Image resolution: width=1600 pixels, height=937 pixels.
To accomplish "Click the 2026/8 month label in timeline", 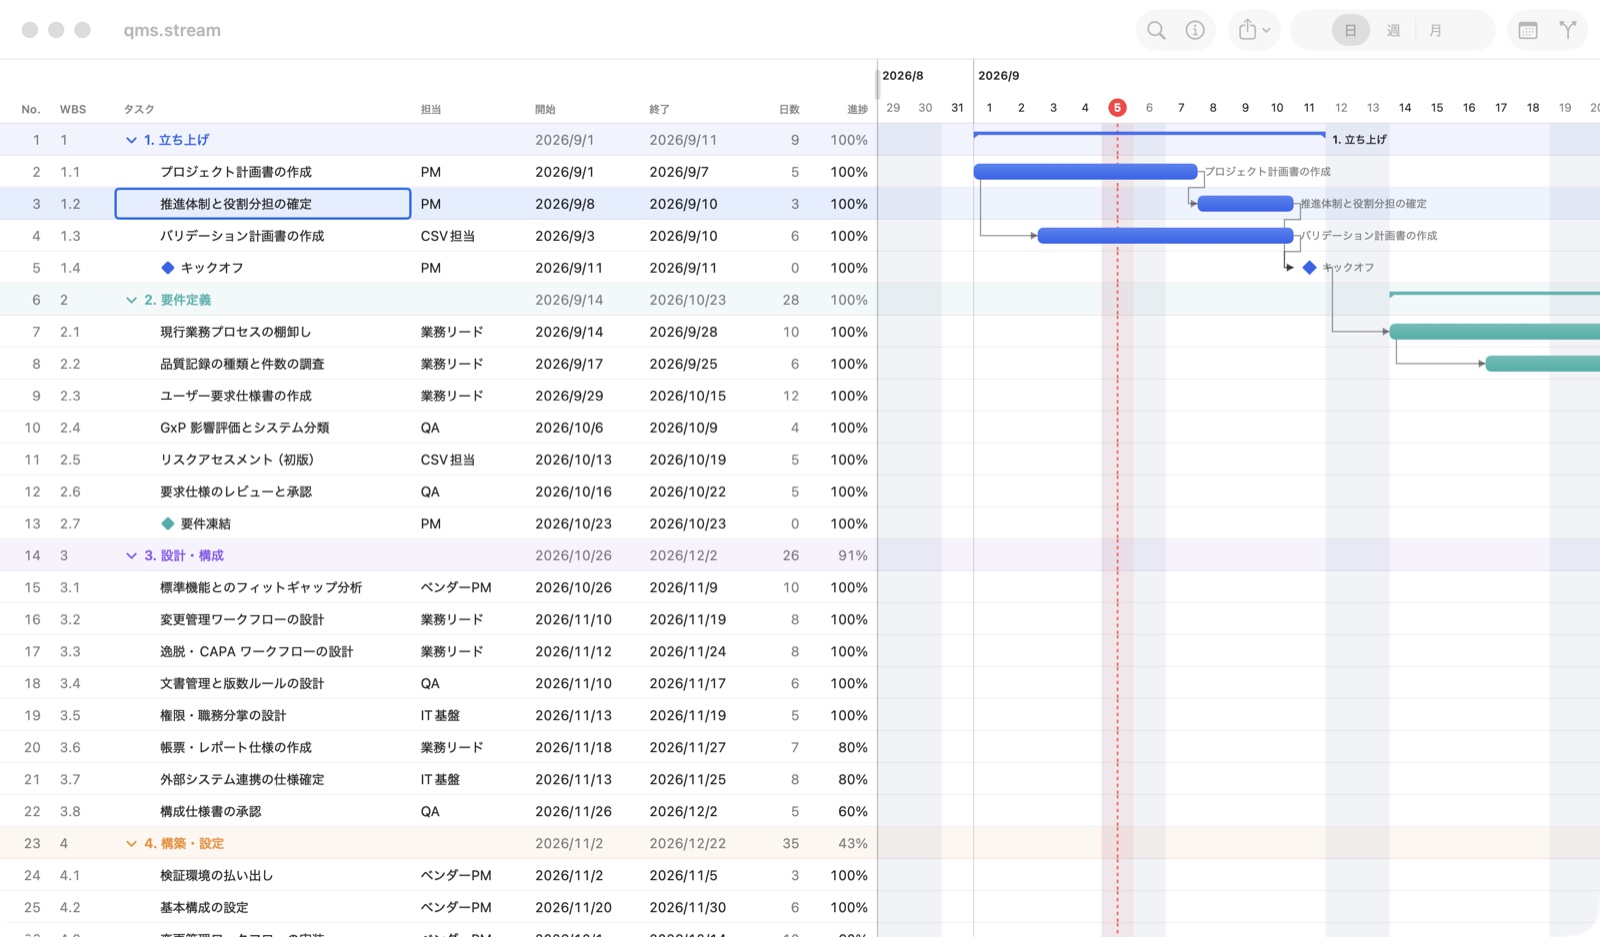I will [903, 76].
